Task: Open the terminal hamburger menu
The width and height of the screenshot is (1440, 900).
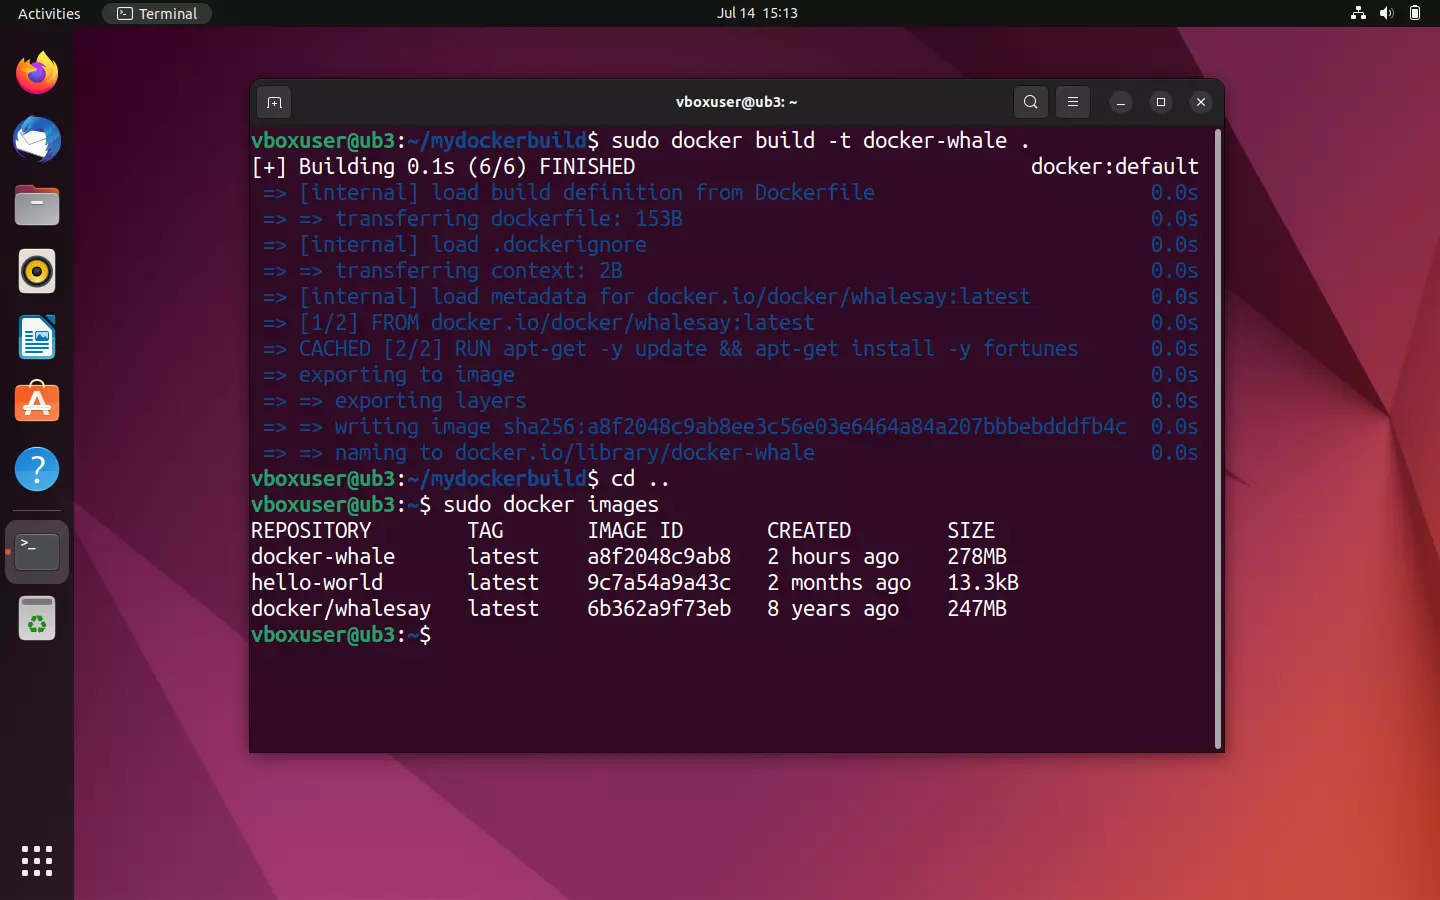Action: point(1072,102)
